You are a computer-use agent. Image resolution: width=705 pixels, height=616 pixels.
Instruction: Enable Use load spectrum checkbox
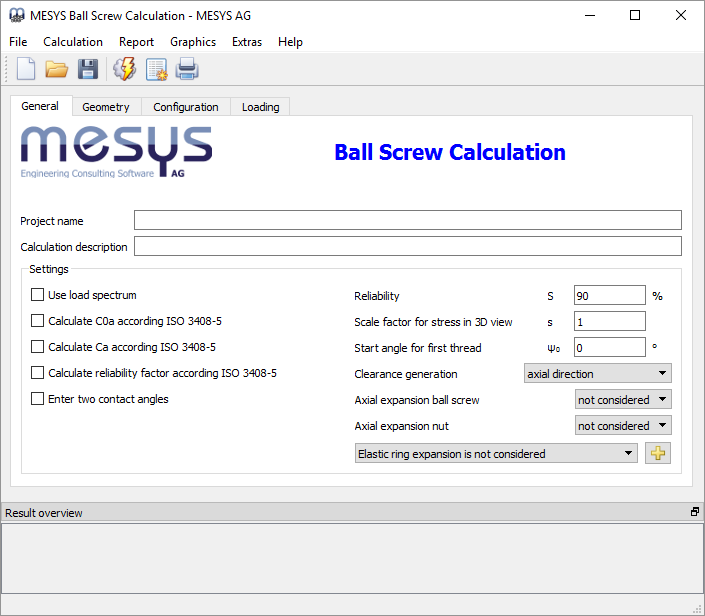[38, 295]
